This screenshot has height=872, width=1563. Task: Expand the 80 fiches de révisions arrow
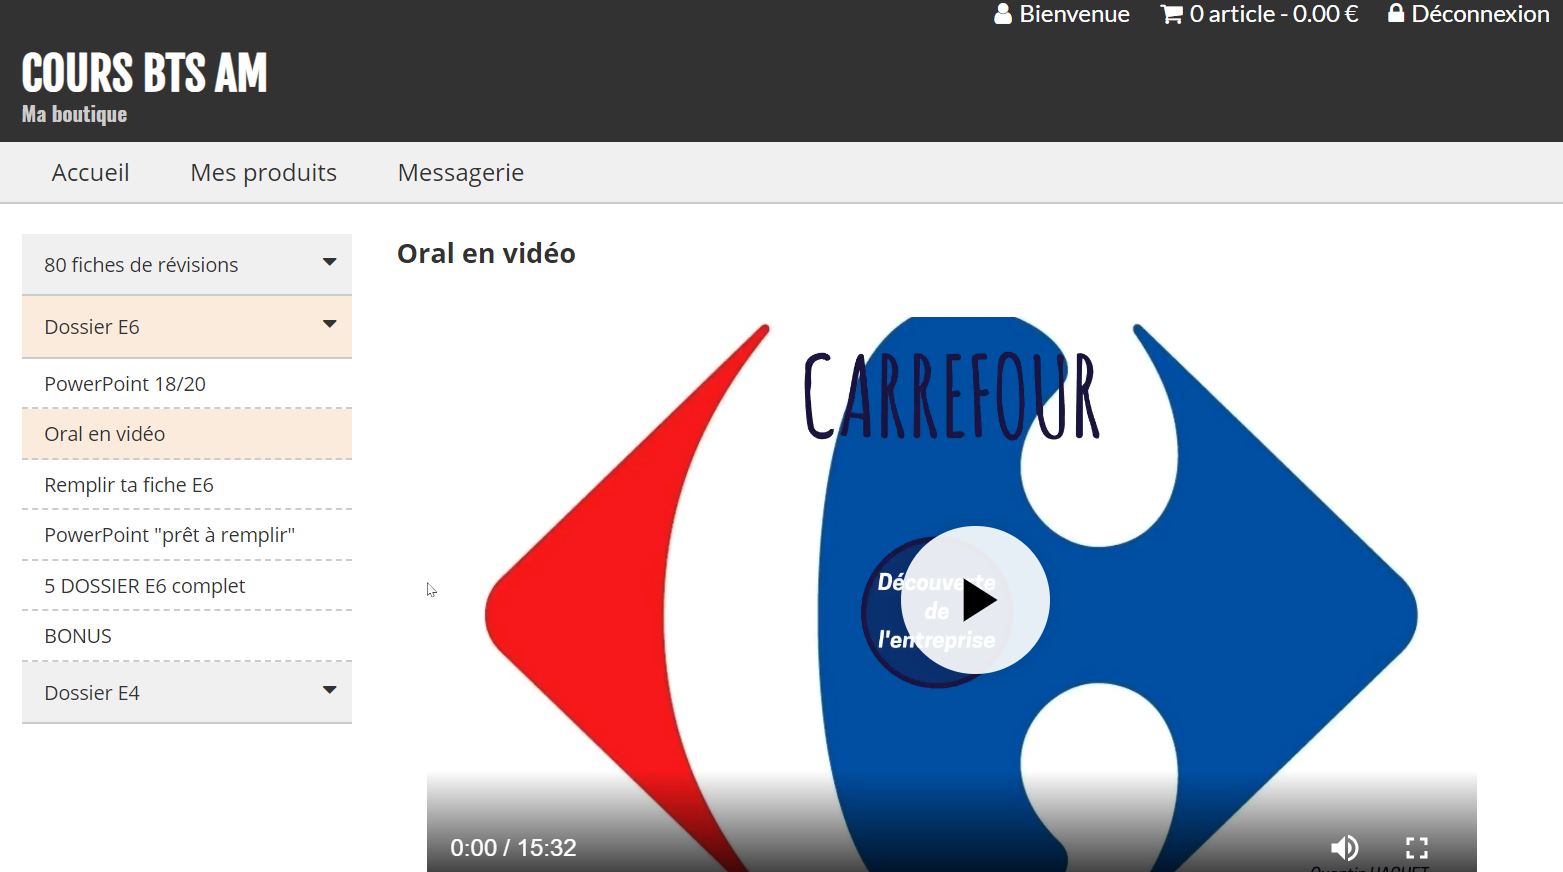(329, 262)
